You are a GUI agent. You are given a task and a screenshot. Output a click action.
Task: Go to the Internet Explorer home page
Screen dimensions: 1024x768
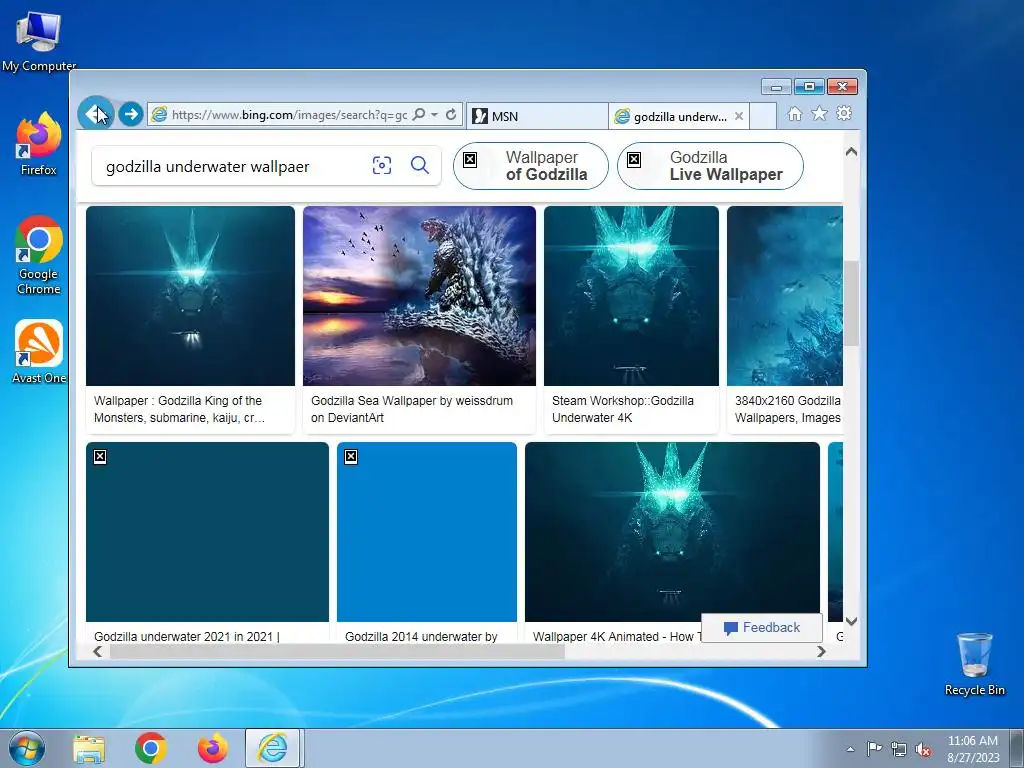pyautogui.click(x=794, y=114)
